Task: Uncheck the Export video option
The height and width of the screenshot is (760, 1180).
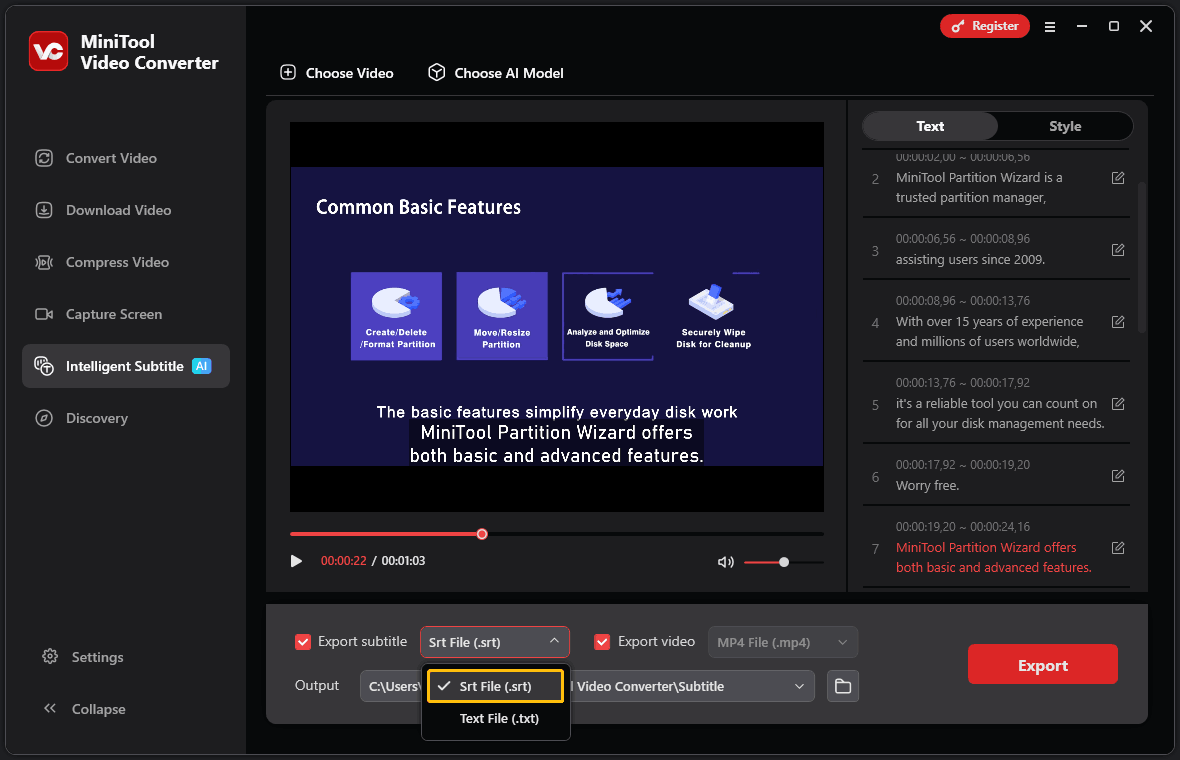Action: pyautogui.click(x=601, y=641)
